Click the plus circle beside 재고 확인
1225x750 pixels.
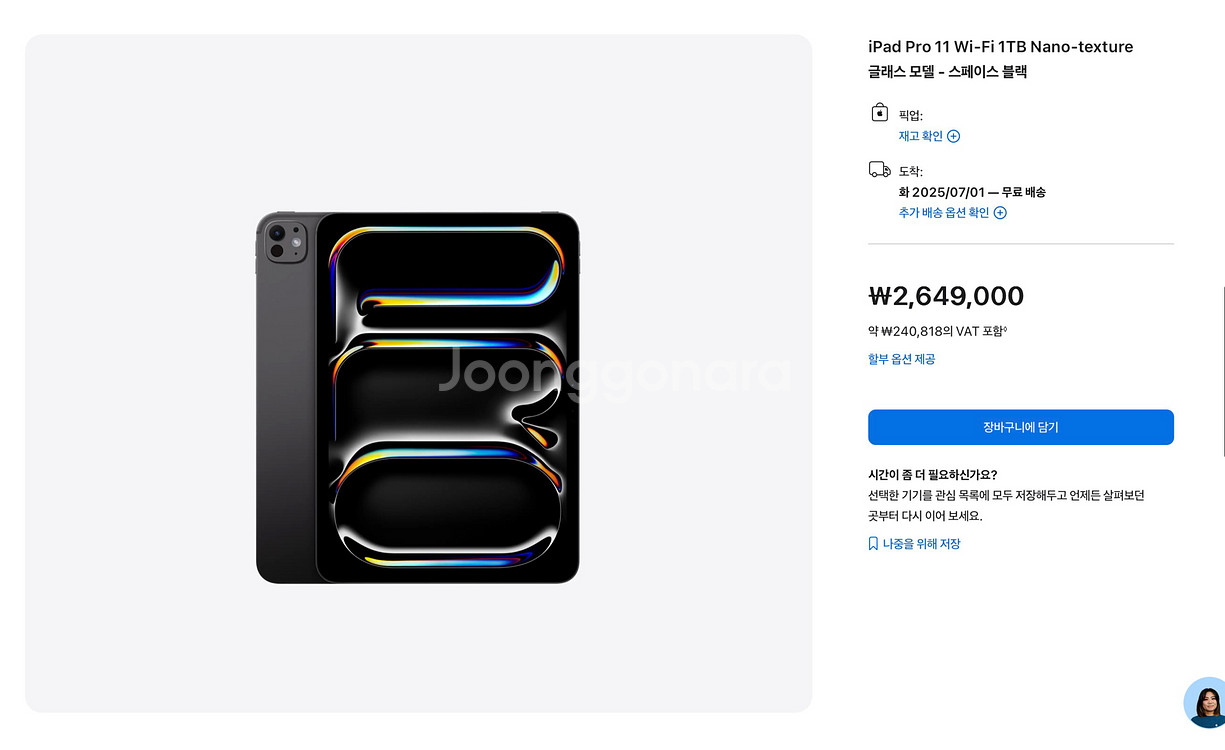point(954,136)
